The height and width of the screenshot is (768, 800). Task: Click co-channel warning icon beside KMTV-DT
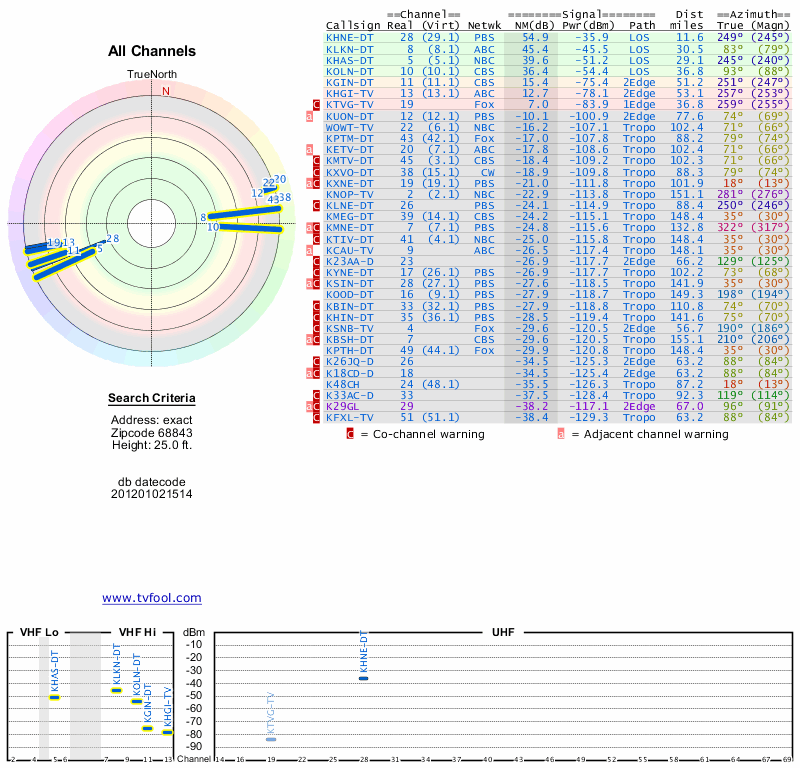click(317, 161)
